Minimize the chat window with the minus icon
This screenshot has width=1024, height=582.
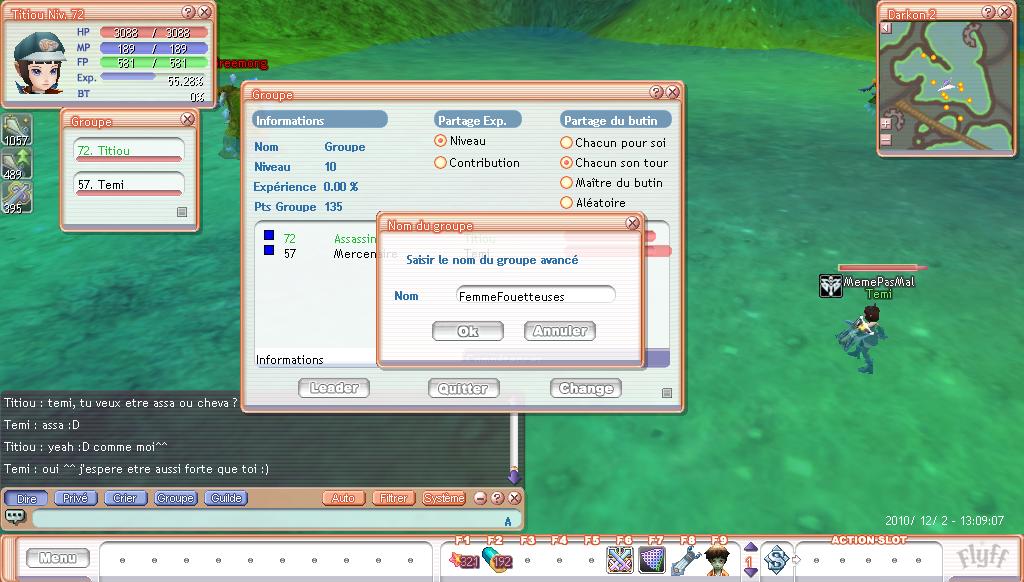tap(480, 498)
